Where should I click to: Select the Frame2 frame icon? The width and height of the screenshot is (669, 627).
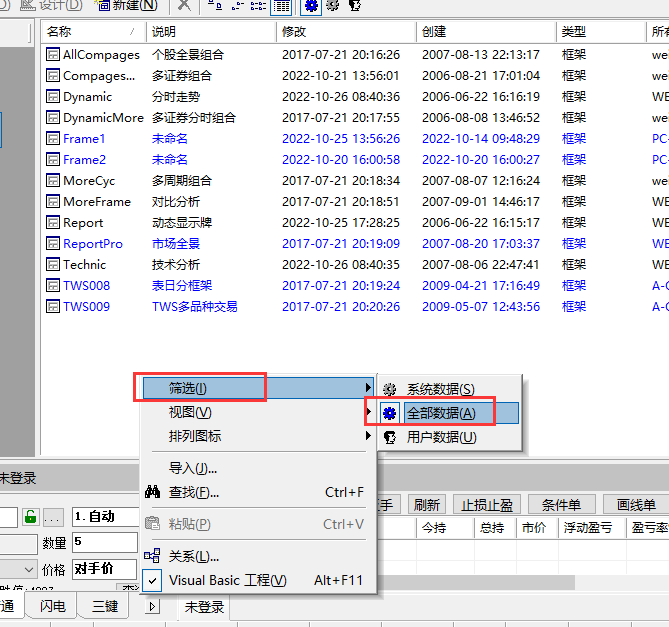pyautogui.click(x=52, y=160)
